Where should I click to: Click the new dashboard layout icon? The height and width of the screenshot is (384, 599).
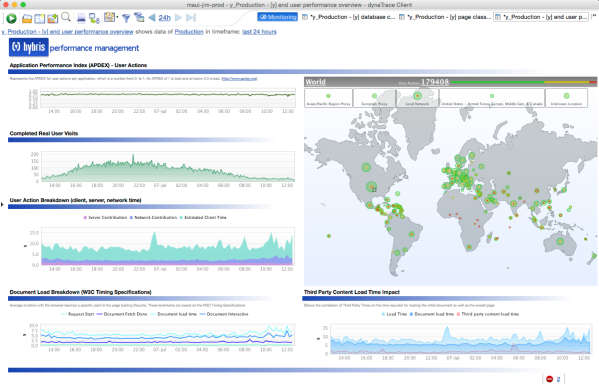click(39, 18)
